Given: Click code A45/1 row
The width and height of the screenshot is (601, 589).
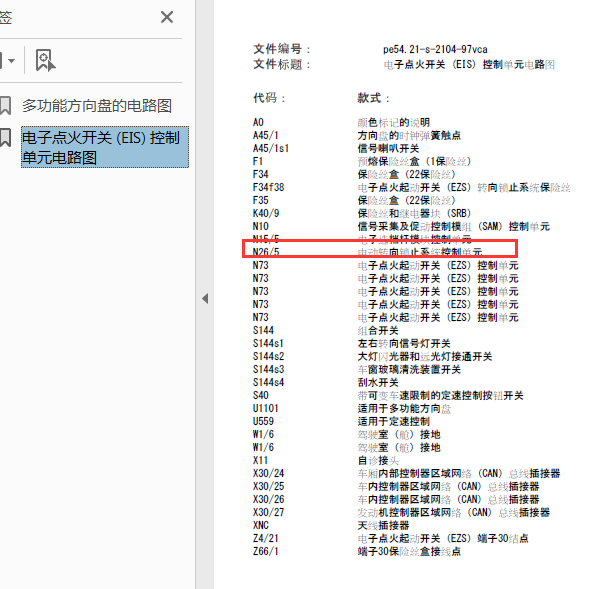Looking at the screenshot, I should [357, 136].
